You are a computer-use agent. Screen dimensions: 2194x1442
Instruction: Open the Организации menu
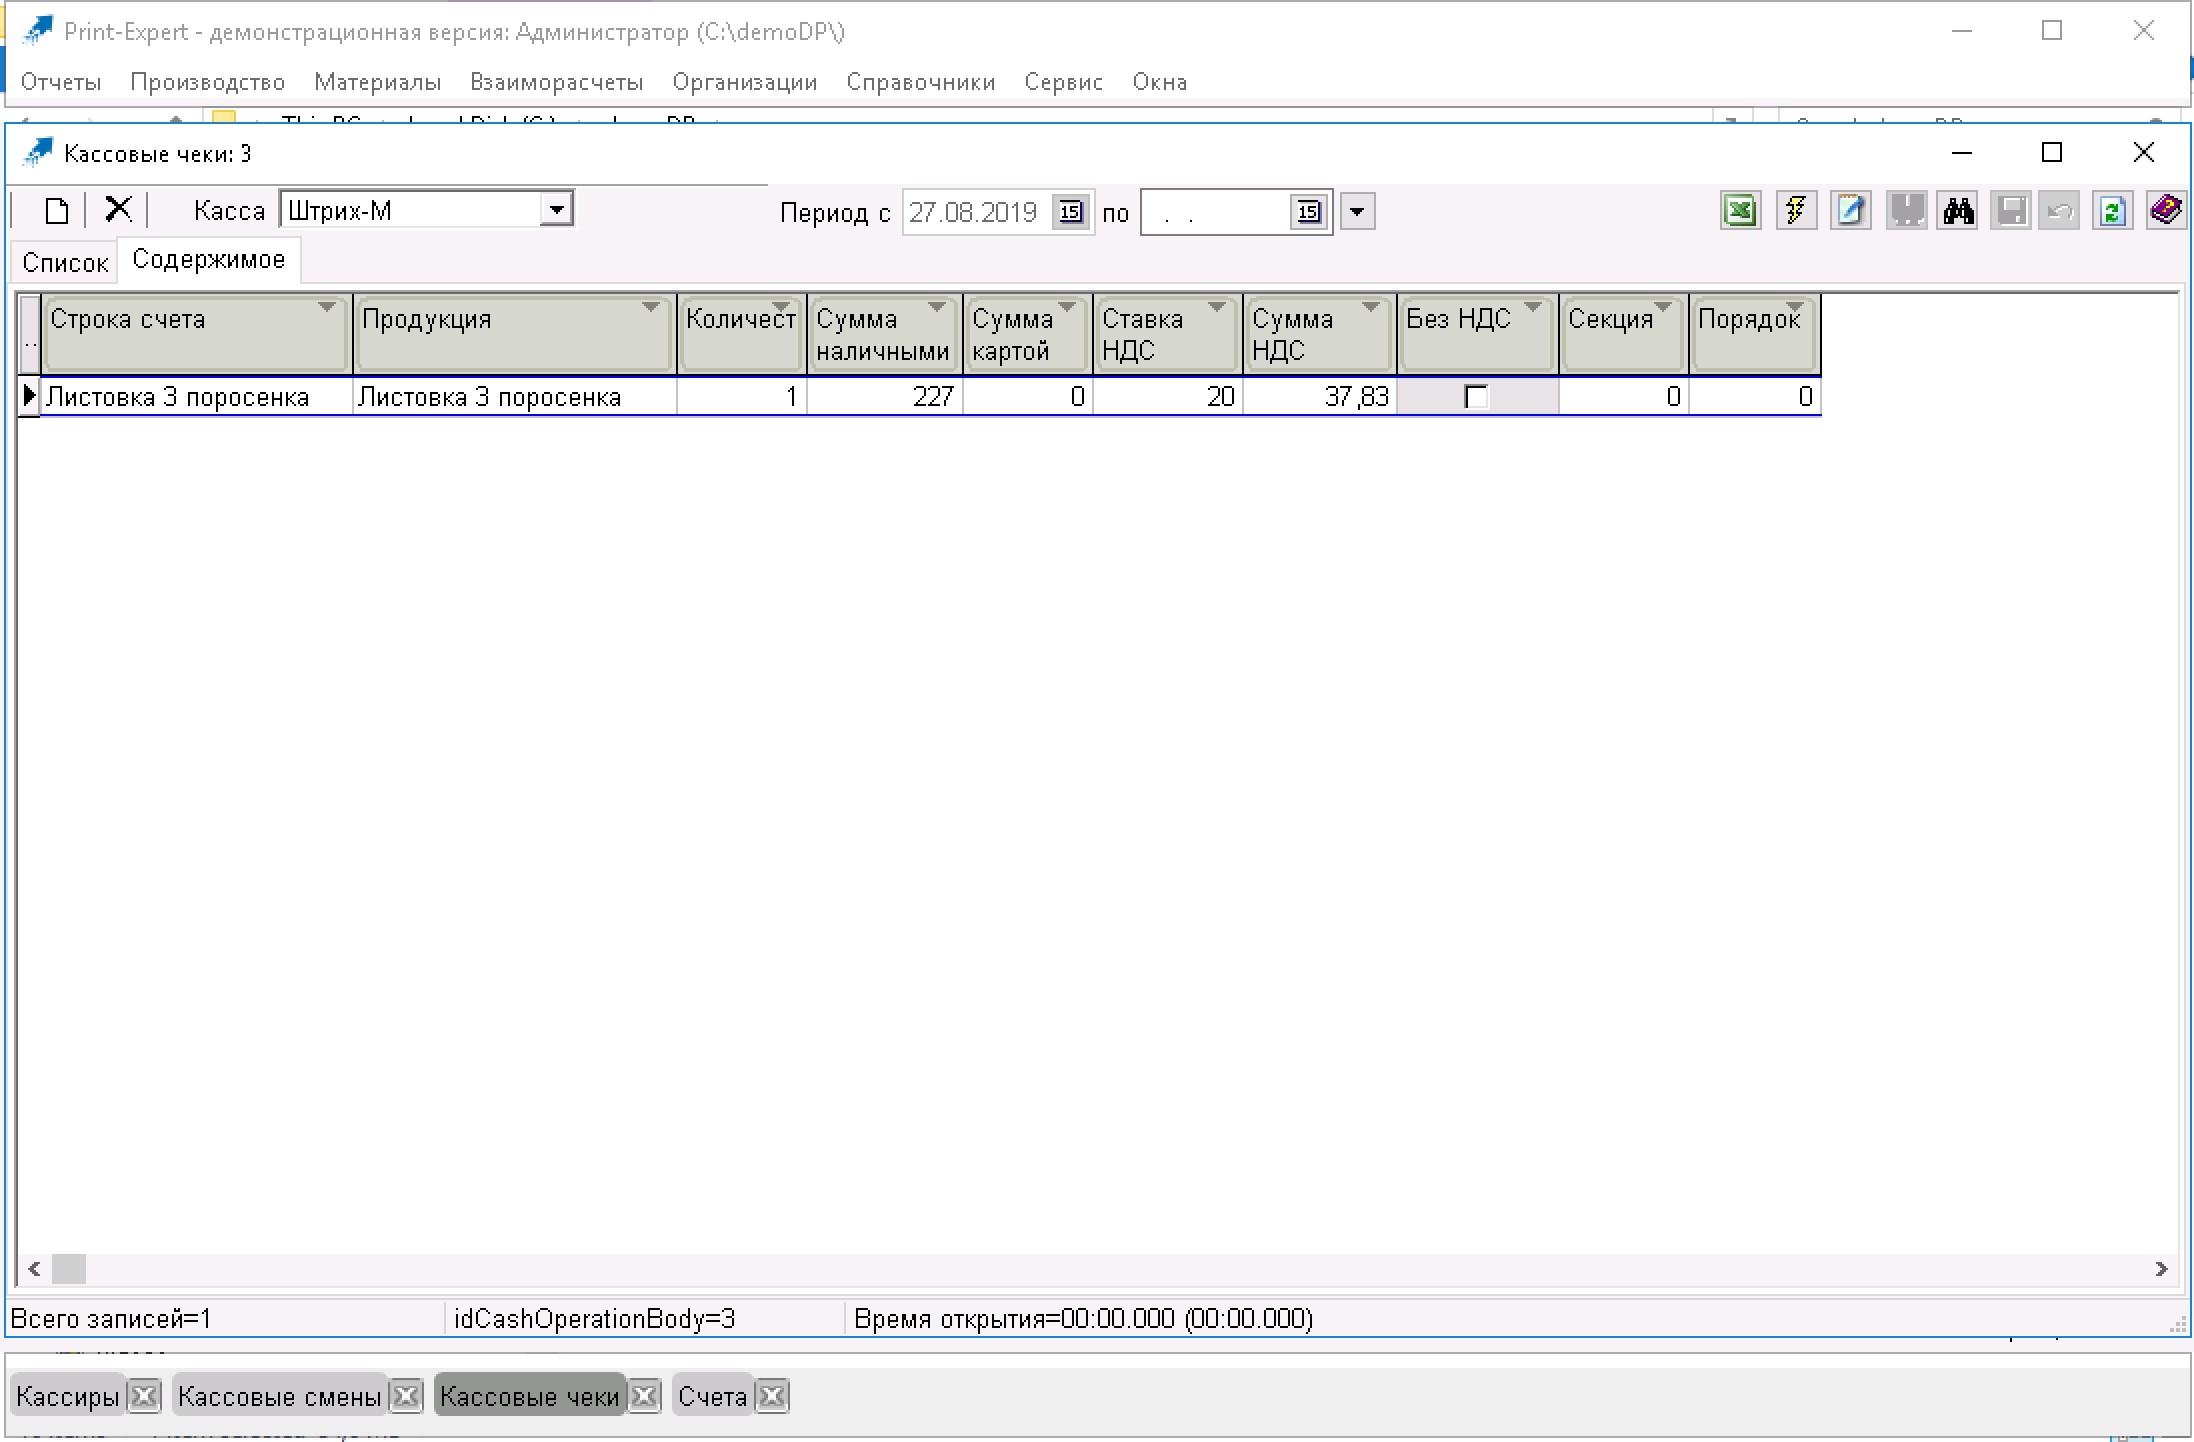coord(745,82)
